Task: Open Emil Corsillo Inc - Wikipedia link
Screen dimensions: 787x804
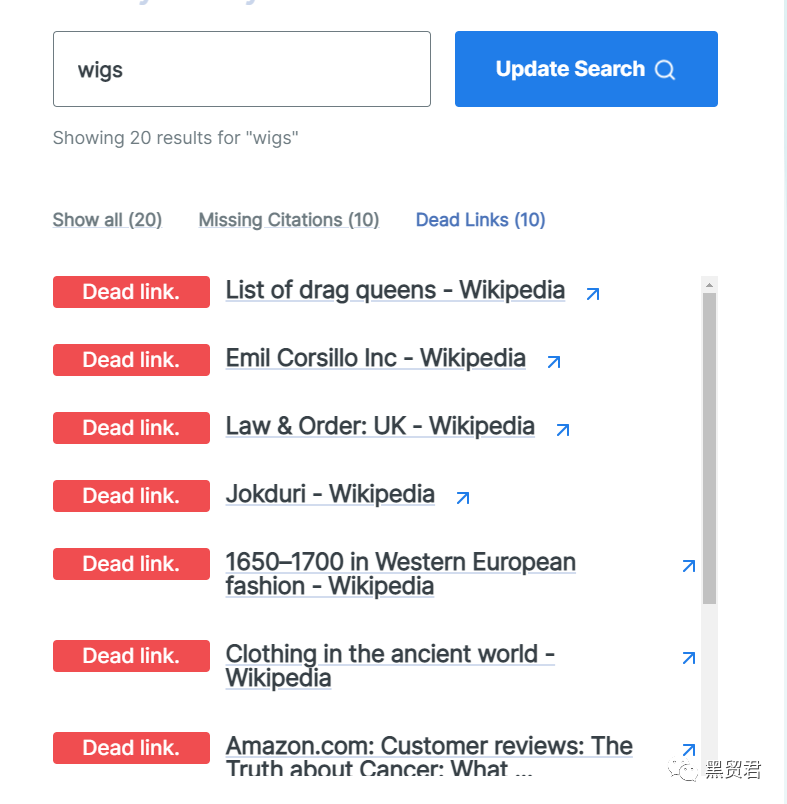Action: point(375,358)
